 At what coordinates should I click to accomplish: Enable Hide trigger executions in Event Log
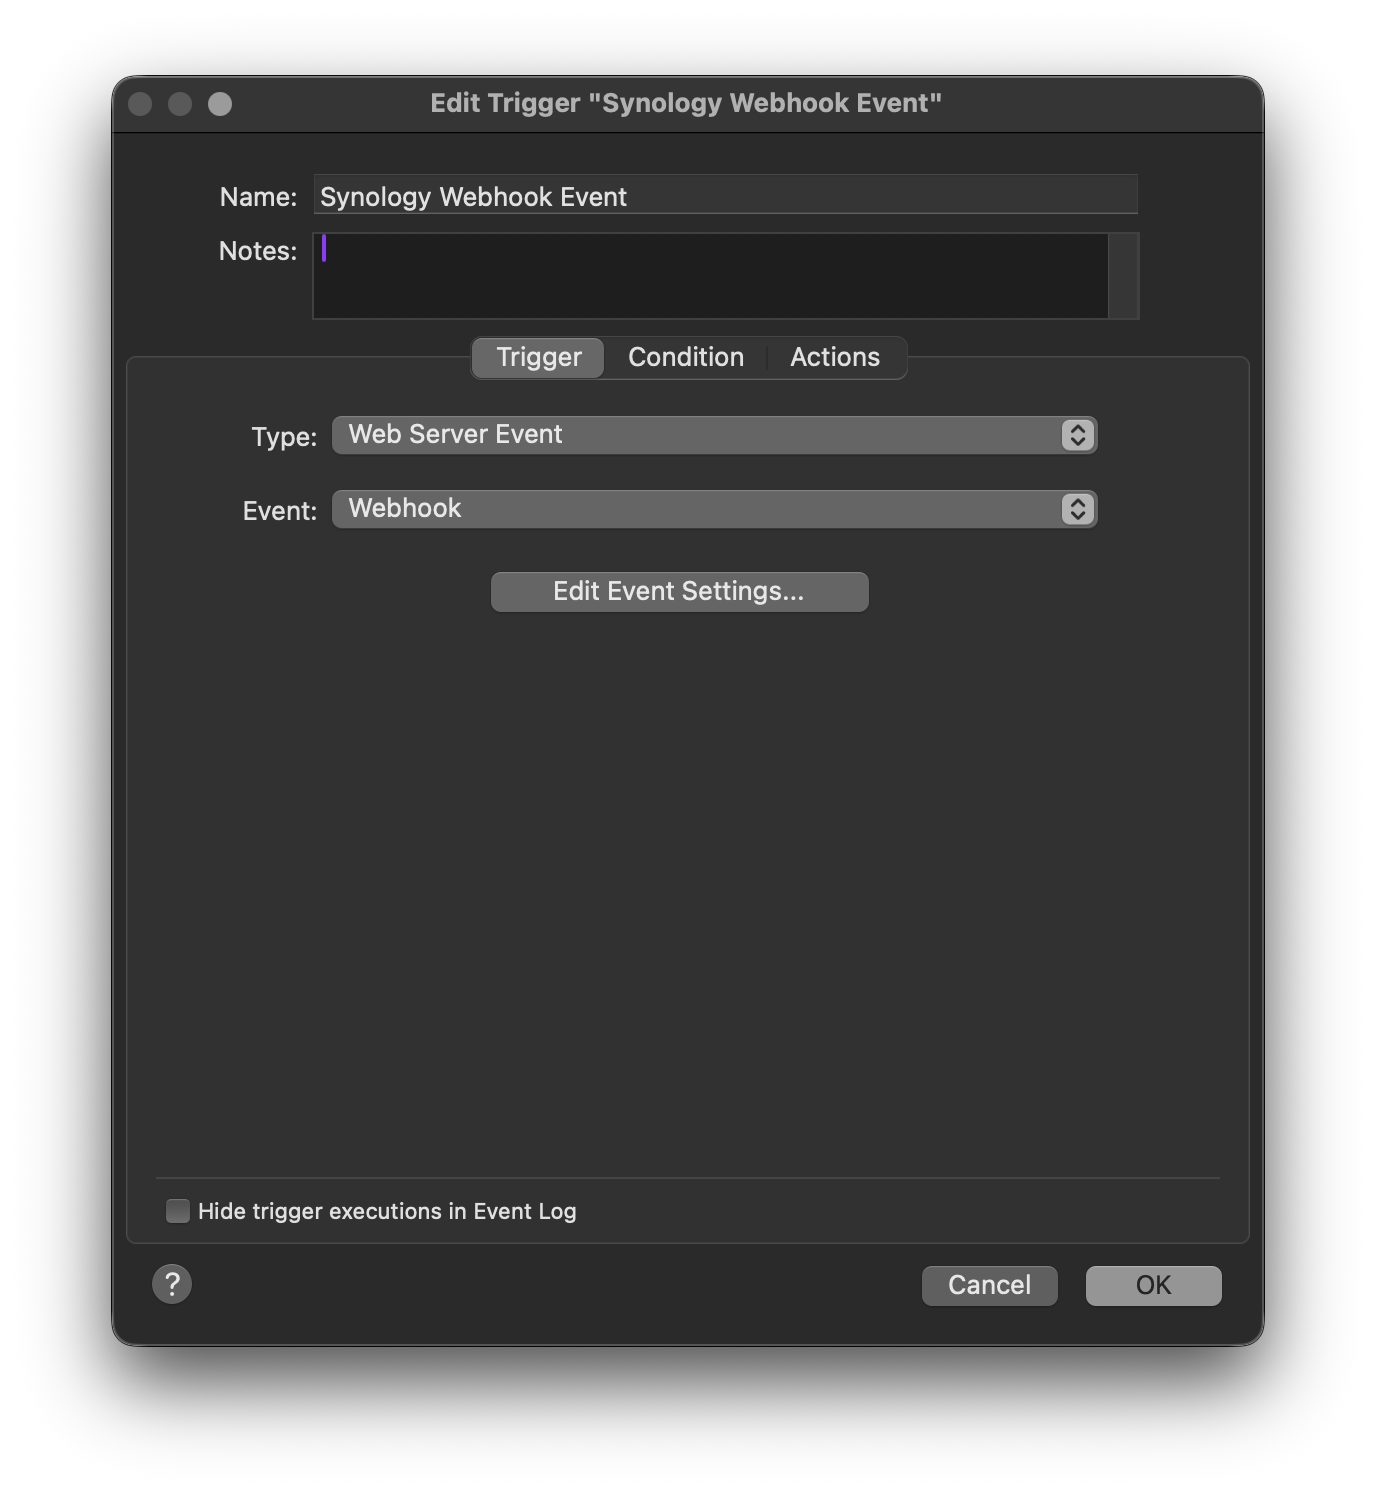[178, 1211]
